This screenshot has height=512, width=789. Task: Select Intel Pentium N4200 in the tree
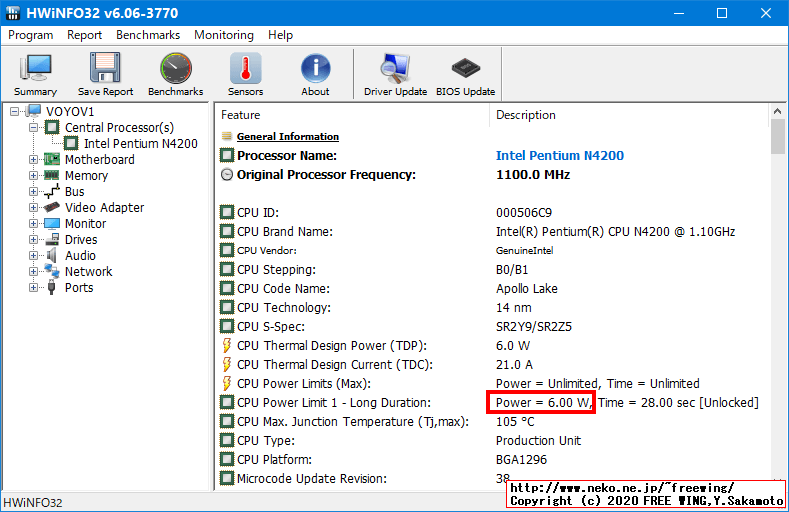[141, 144]
